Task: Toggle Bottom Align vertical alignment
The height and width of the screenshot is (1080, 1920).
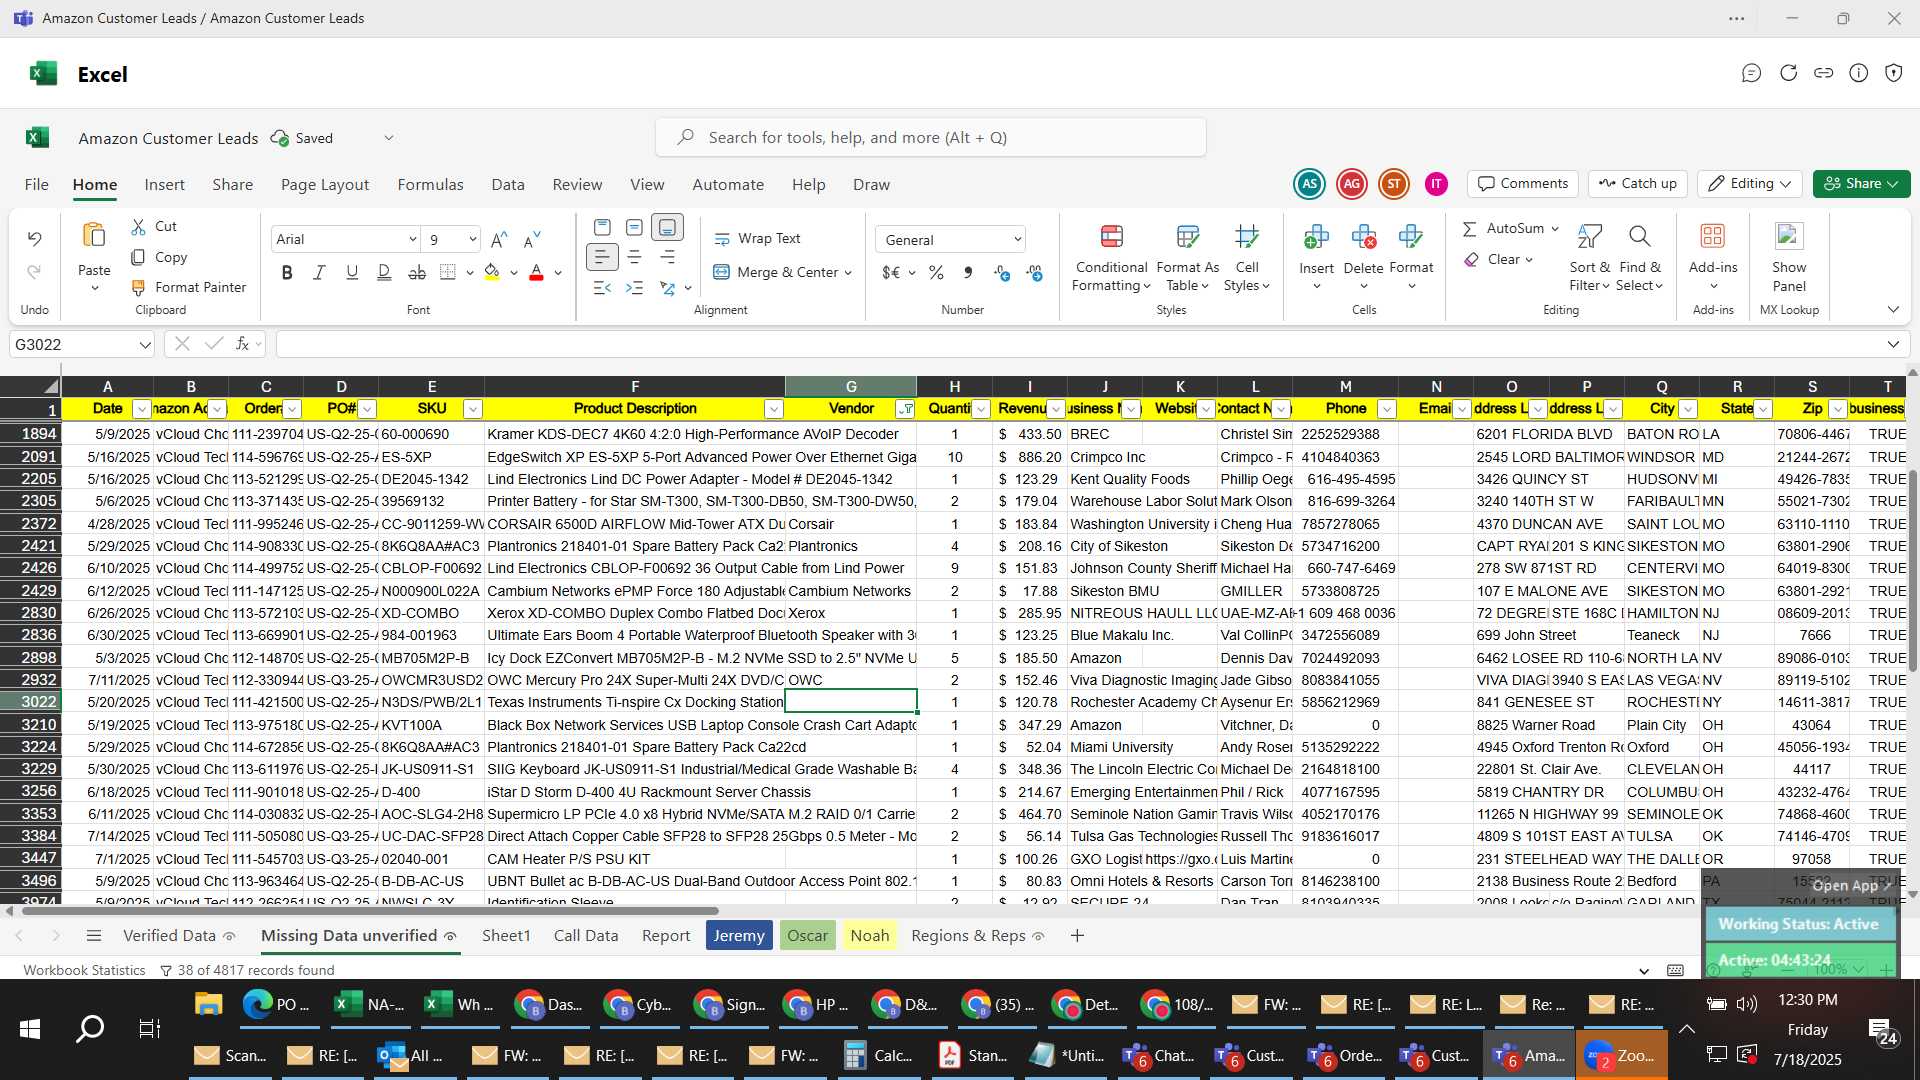Action: [668, 227]
